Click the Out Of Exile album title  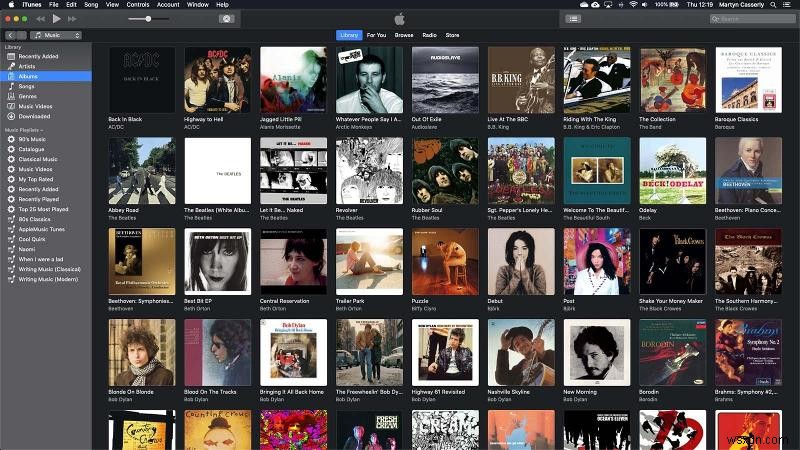[x=427, y=119]
